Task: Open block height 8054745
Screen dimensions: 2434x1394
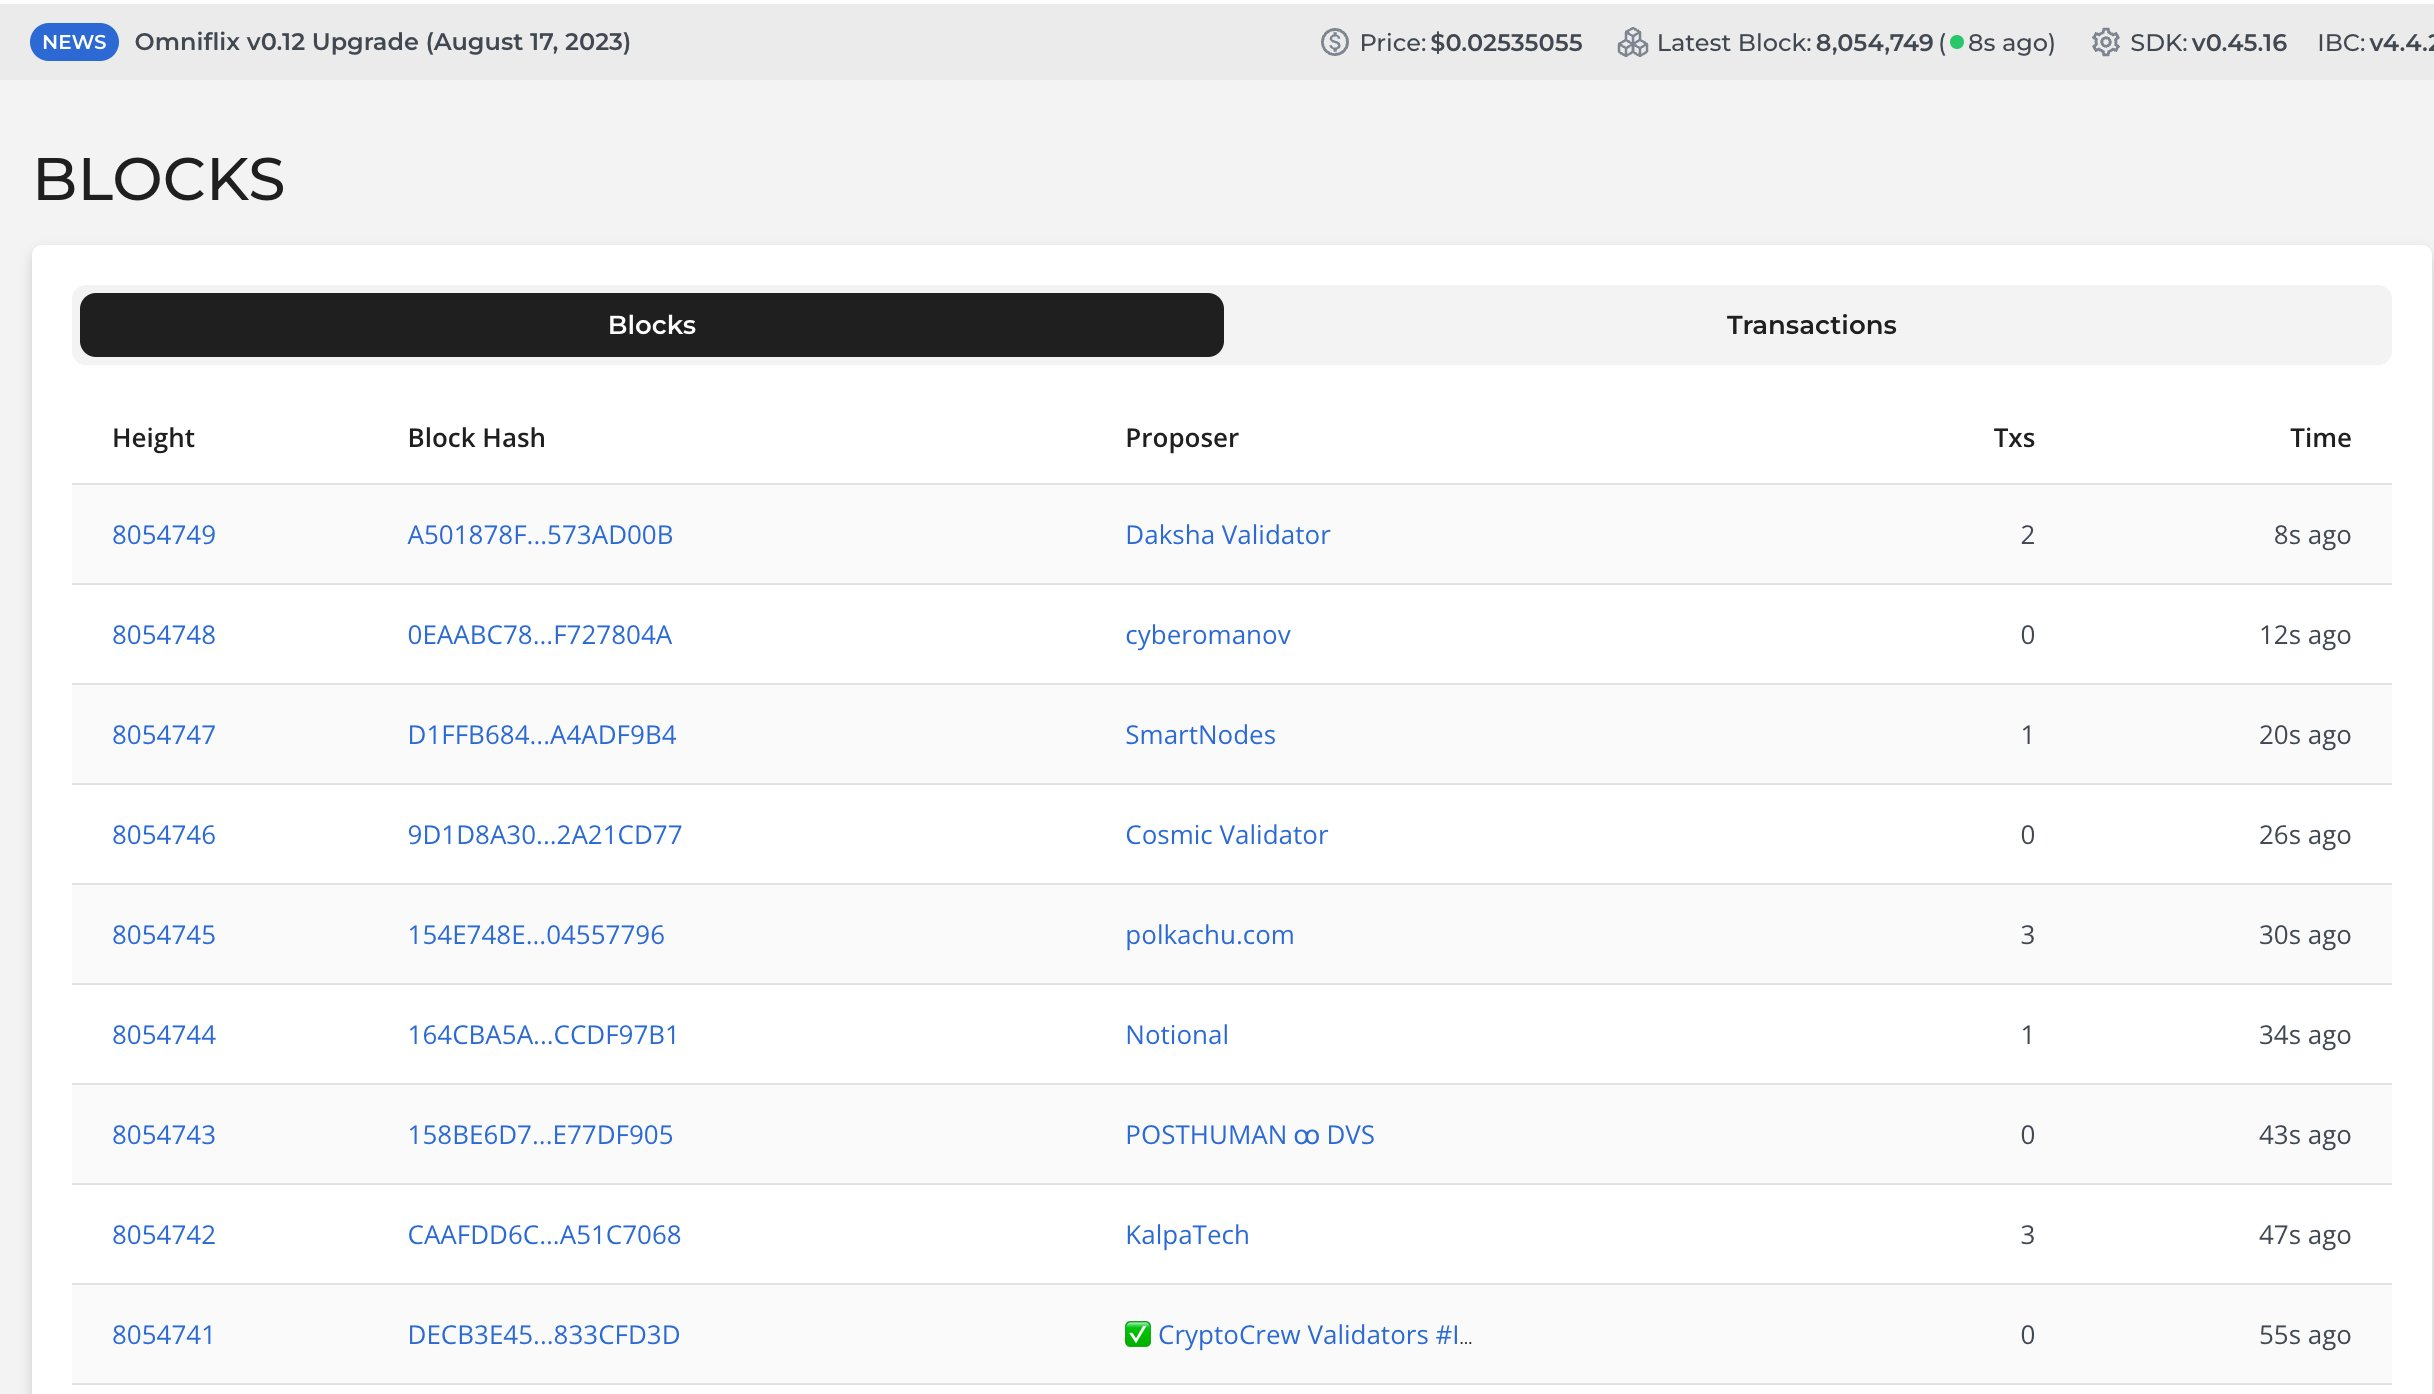Action: click(164, 935)
